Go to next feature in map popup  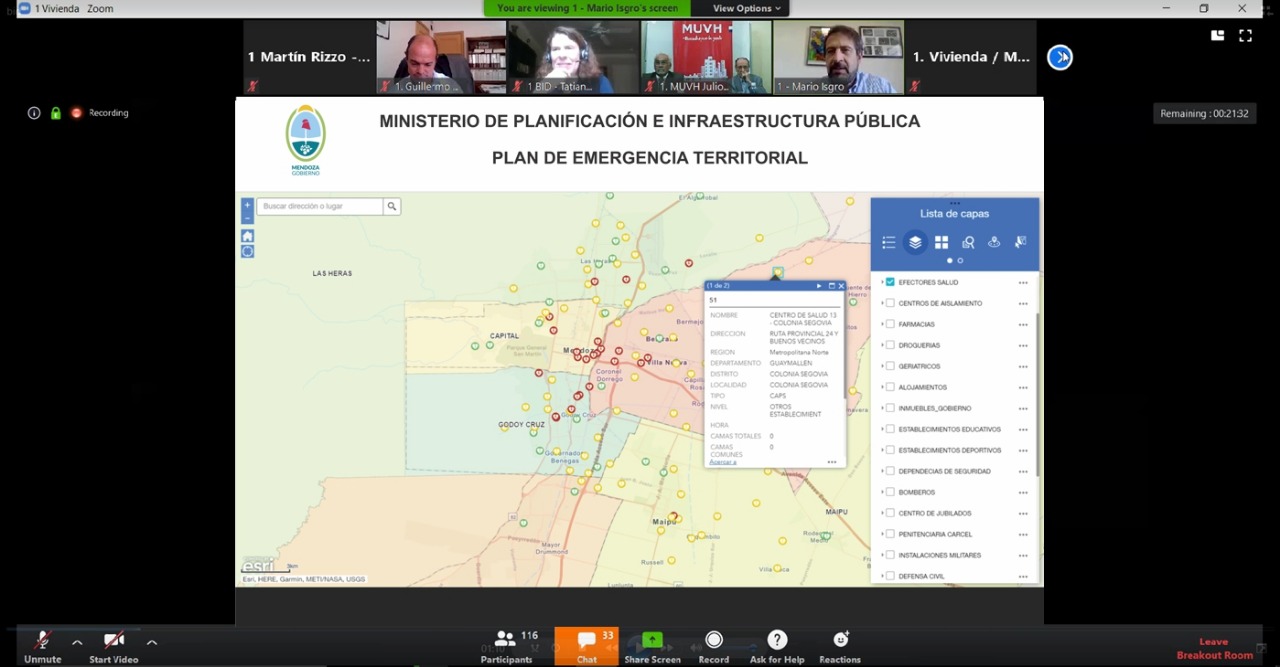(819, 286)
